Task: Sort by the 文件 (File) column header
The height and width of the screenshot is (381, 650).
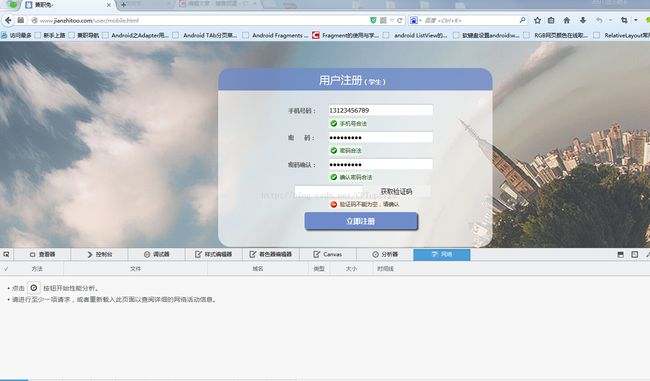Action: click(136, 269)
